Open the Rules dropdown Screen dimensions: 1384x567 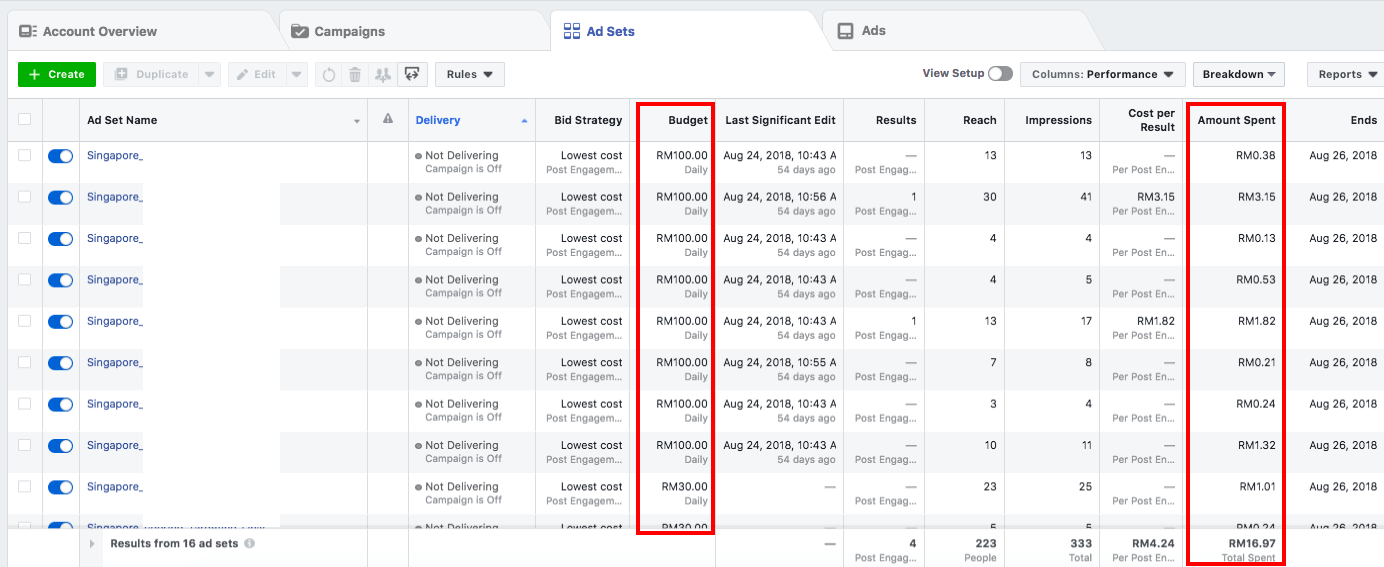[470, 75]
